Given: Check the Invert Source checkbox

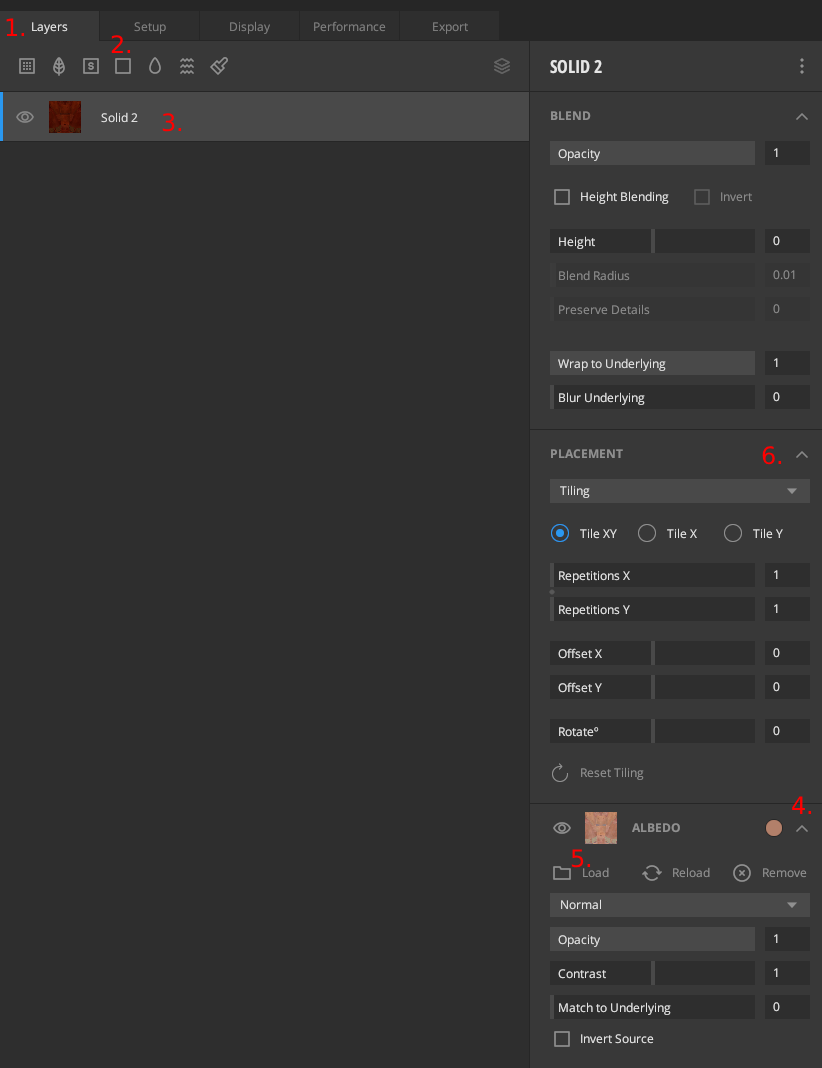Looking at the screenshot, I should click(x=562, y=1039).
